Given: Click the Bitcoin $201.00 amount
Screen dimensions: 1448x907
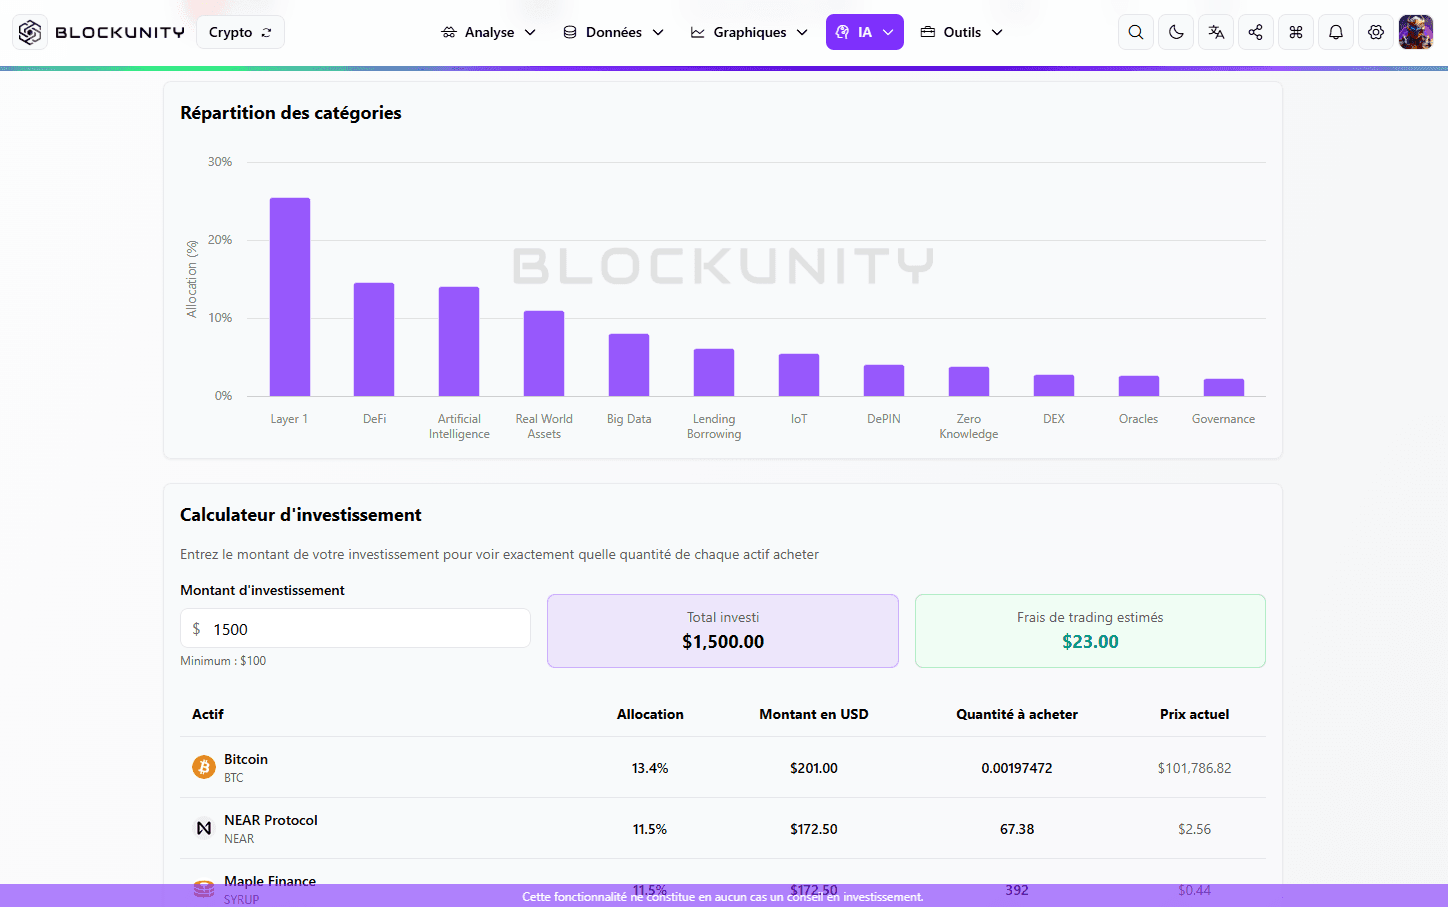Looking at the screenshot, I should click(x=814, y=768).
